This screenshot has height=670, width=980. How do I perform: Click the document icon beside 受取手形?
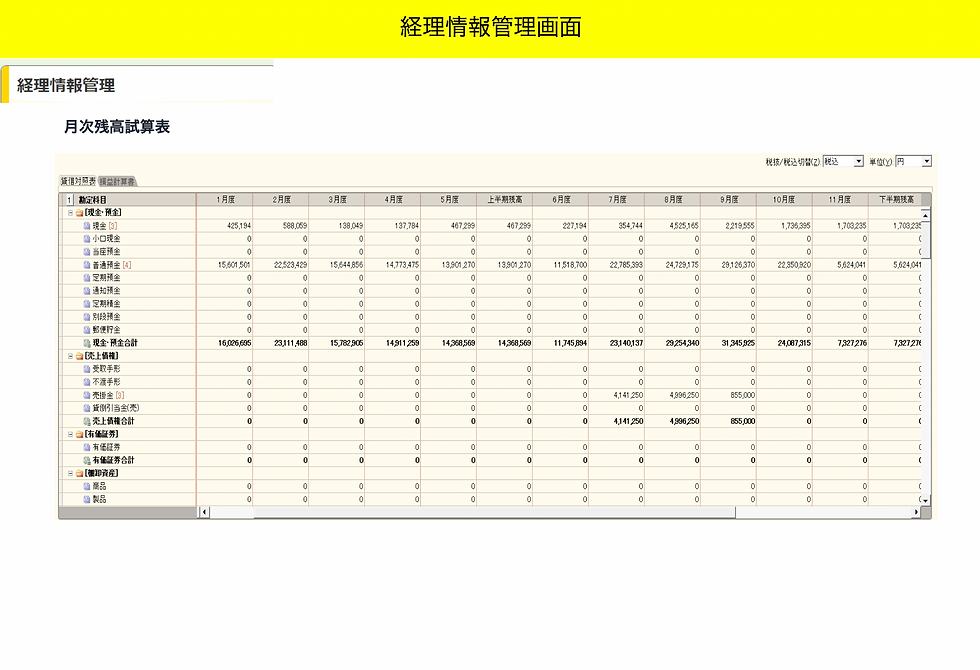click(87, 369)
